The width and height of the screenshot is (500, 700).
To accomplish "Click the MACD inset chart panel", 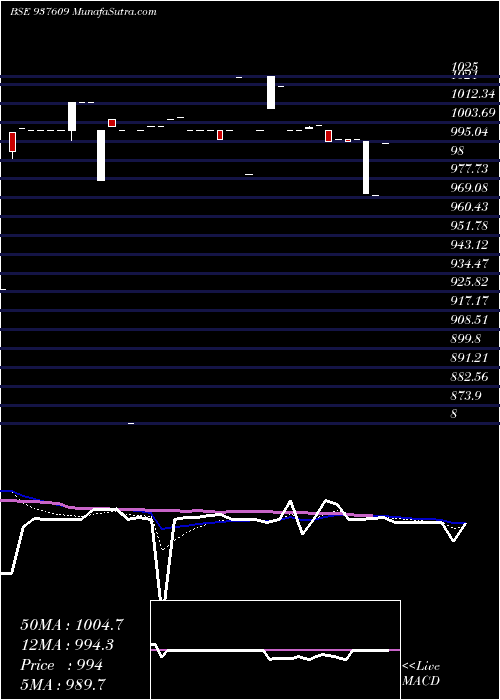I will pos(275,650).
